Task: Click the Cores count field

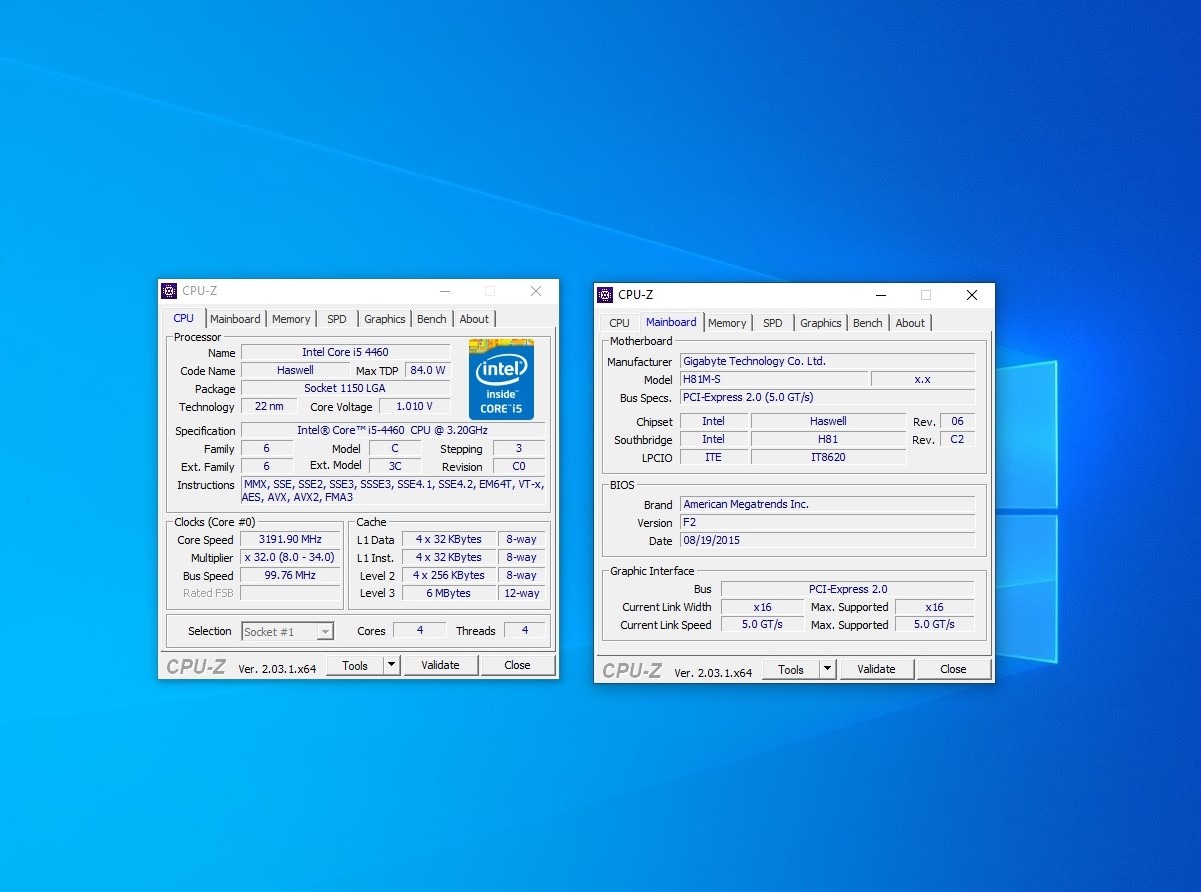Action: tap(419, 630)
